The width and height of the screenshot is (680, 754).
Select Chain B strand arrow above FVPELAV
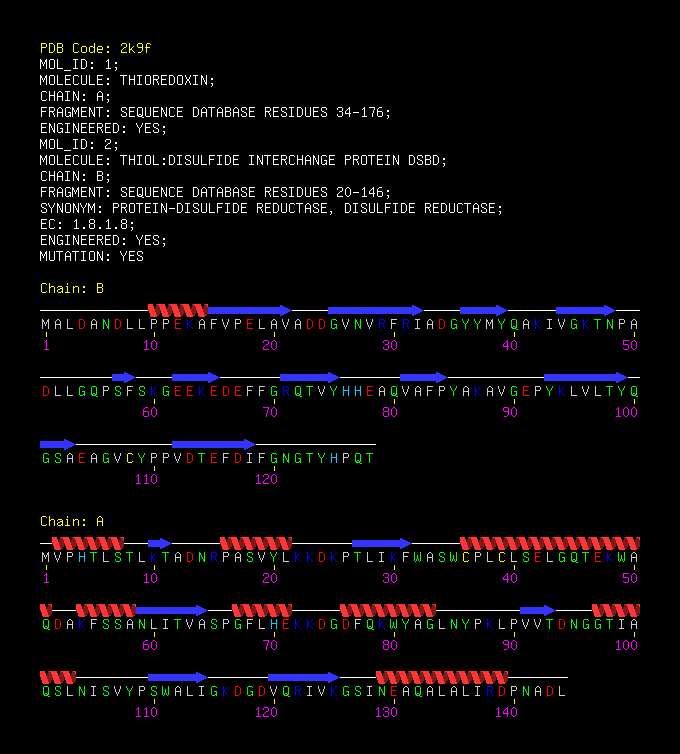(250, 310)
